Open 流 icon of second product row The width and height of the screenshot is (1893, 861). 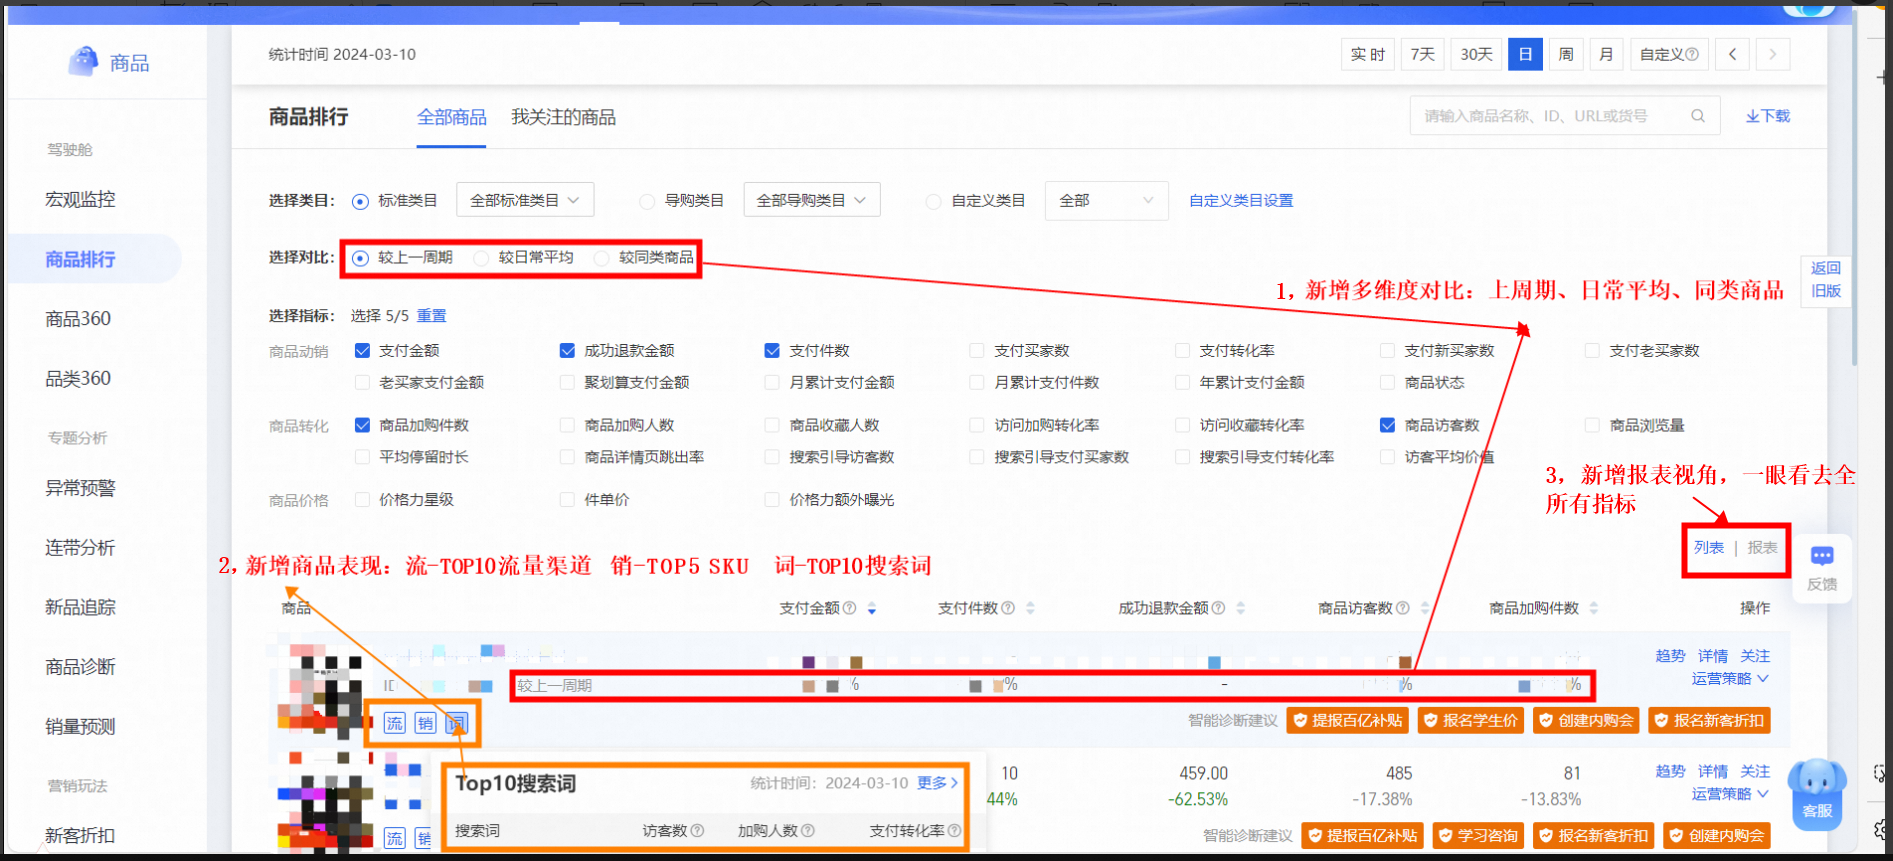click(x=395, y=838)
